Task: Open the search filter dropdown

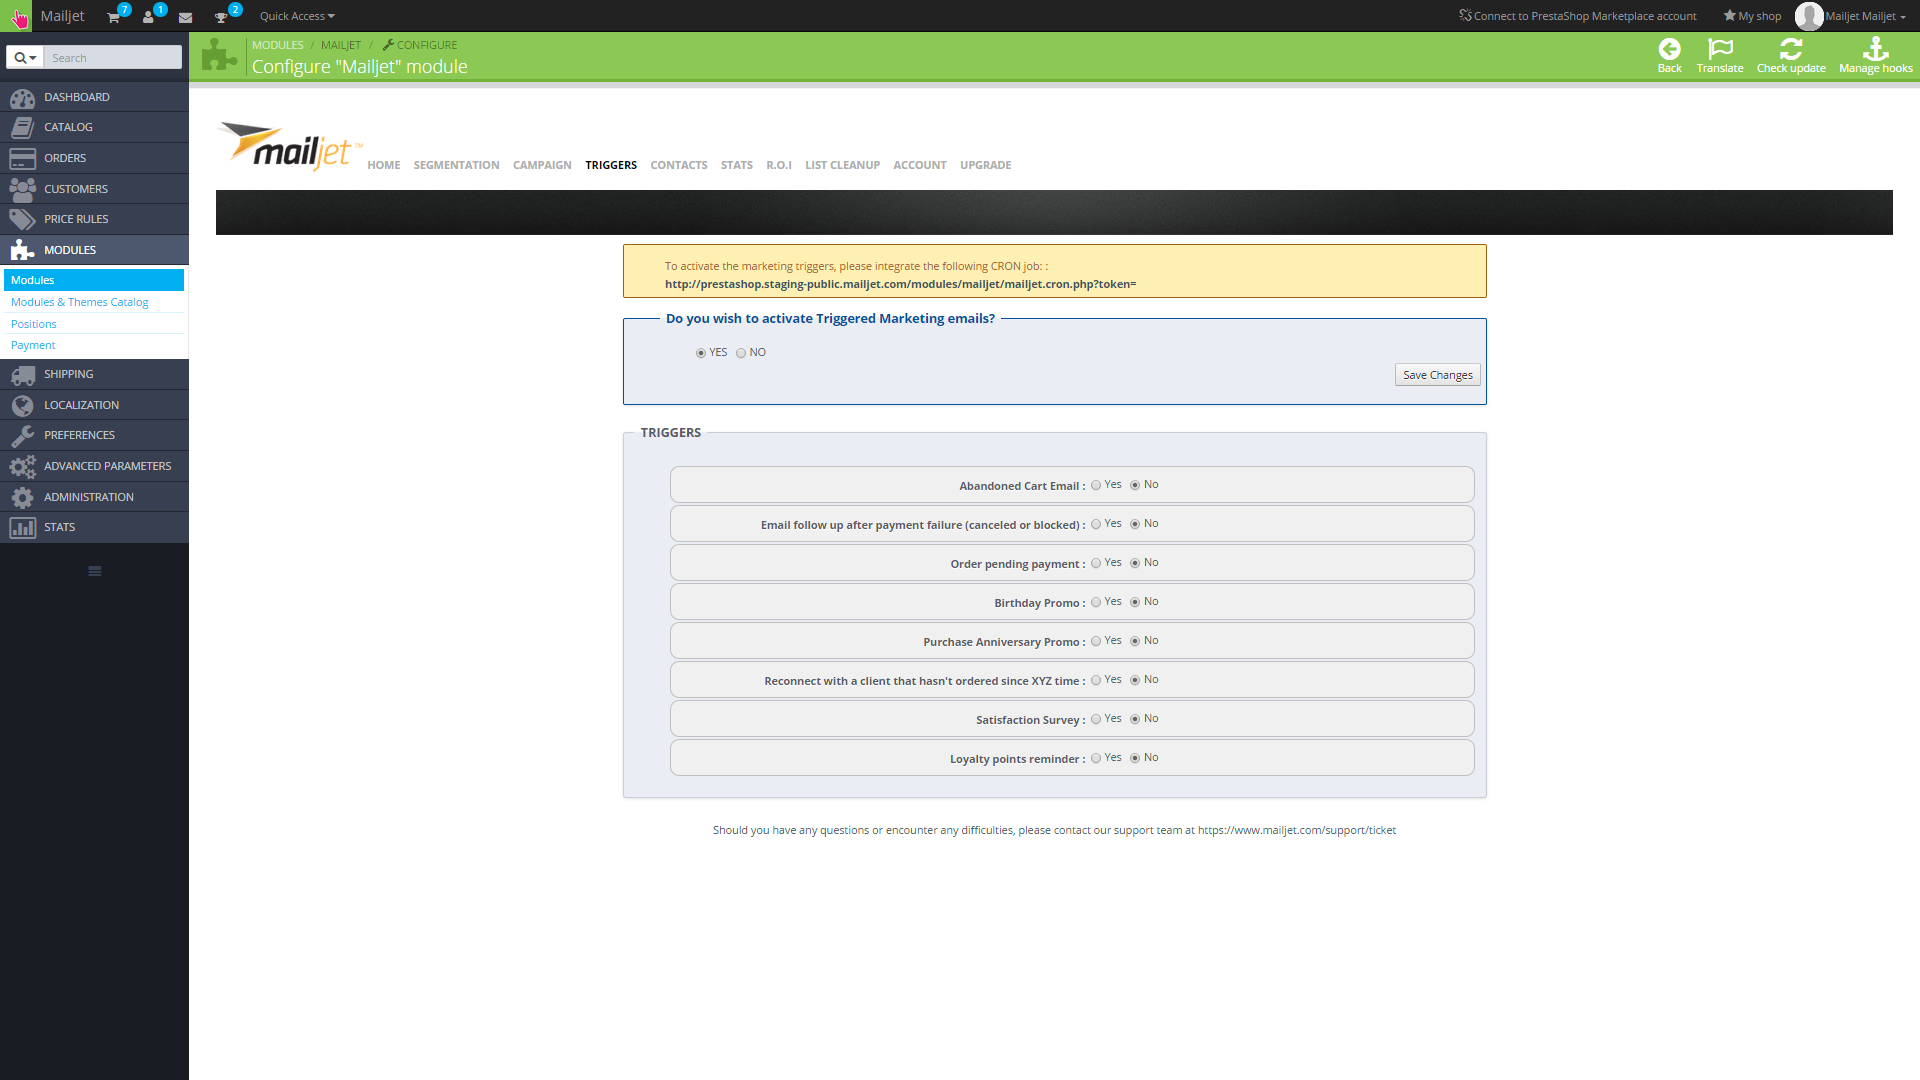Action: click(25, 58)
